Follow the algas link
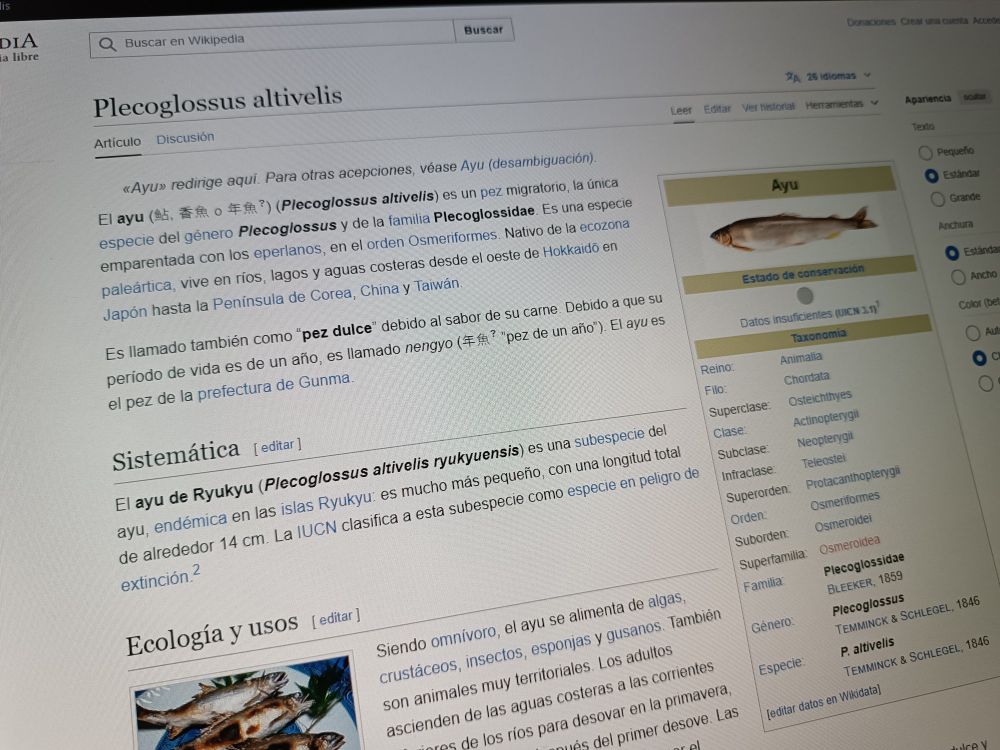Viewport: 1000px width, 750px height. tap(665, 601)
